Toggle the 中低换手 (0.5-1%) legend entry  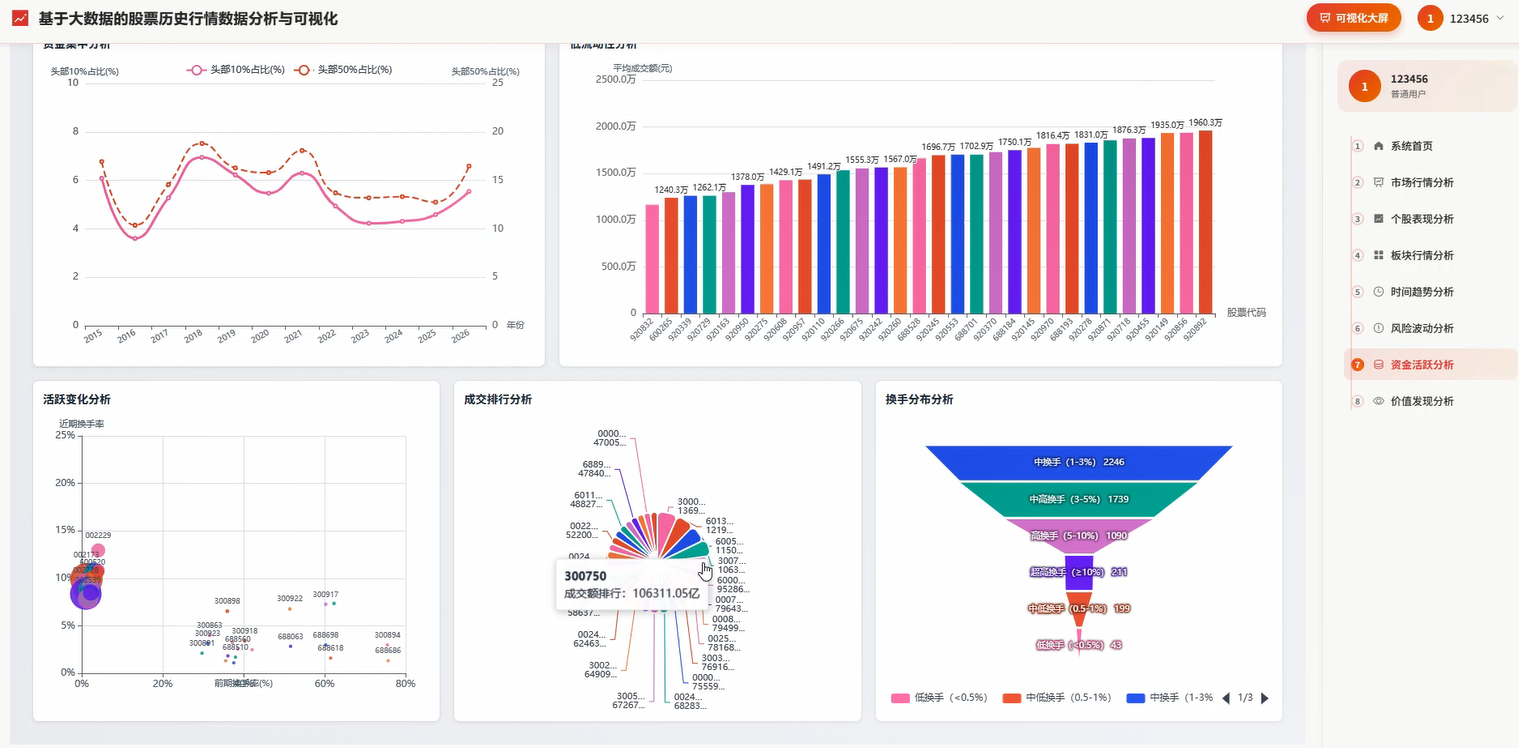[x=1057, y=698]
